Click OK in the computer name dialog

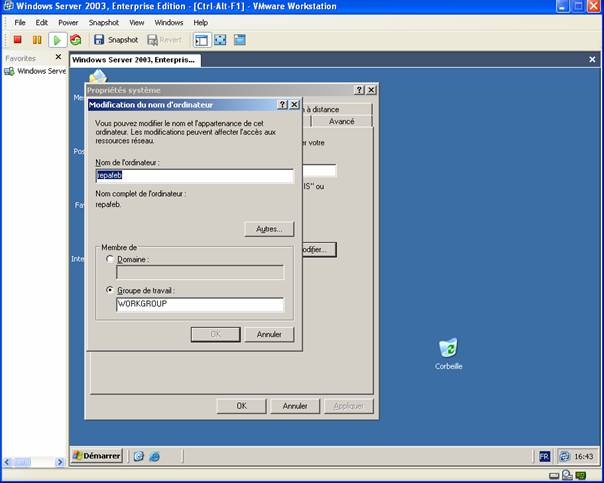(x=216, y=334)
